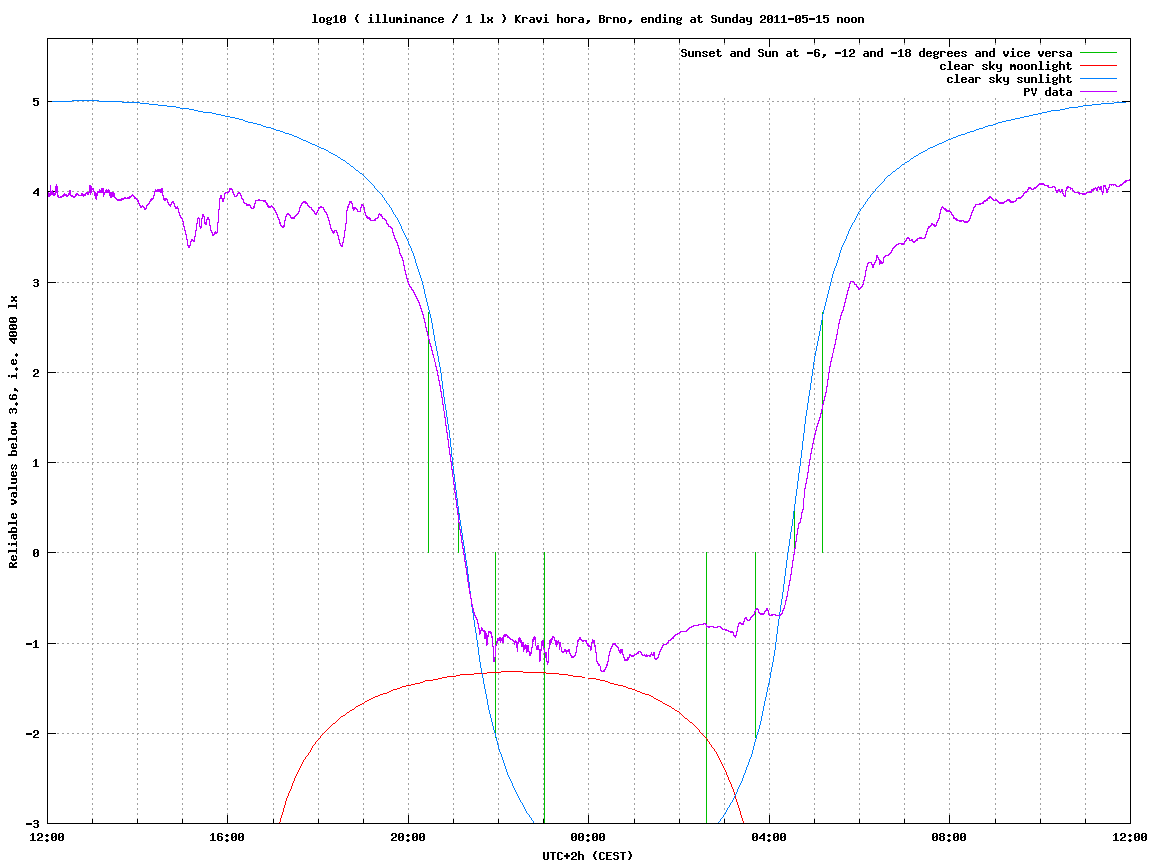Click x-axis label 'UTC+2h (CEST)'

point(587,856)
